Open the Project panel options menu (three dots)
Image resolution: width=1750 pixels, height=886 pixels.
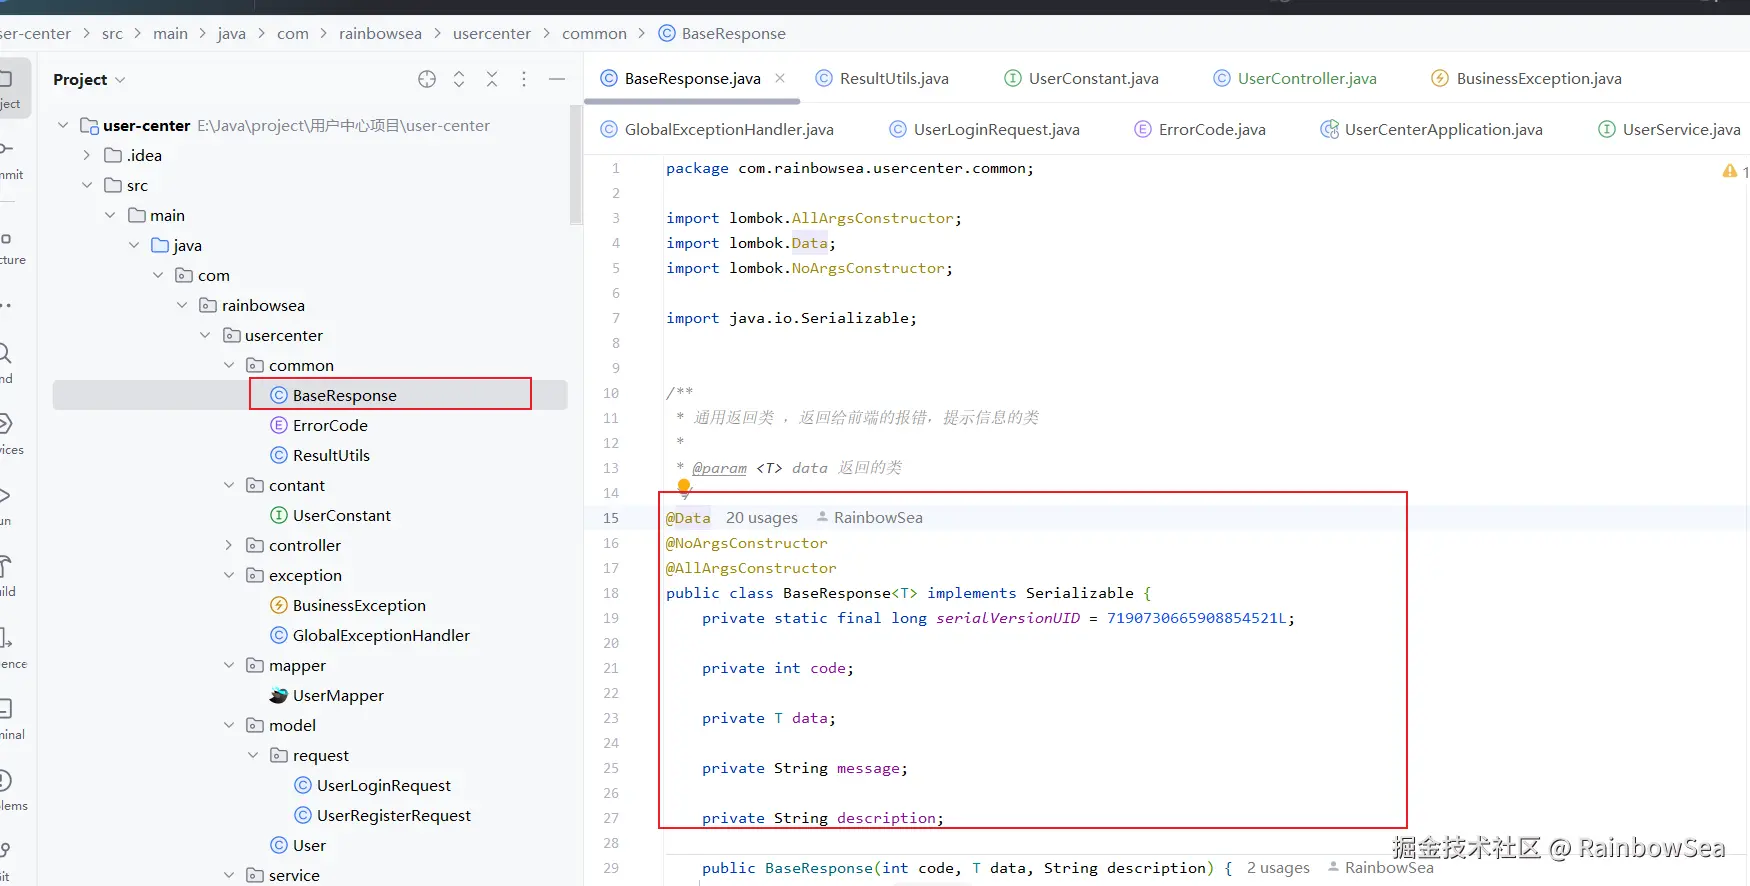click(524, 79)
